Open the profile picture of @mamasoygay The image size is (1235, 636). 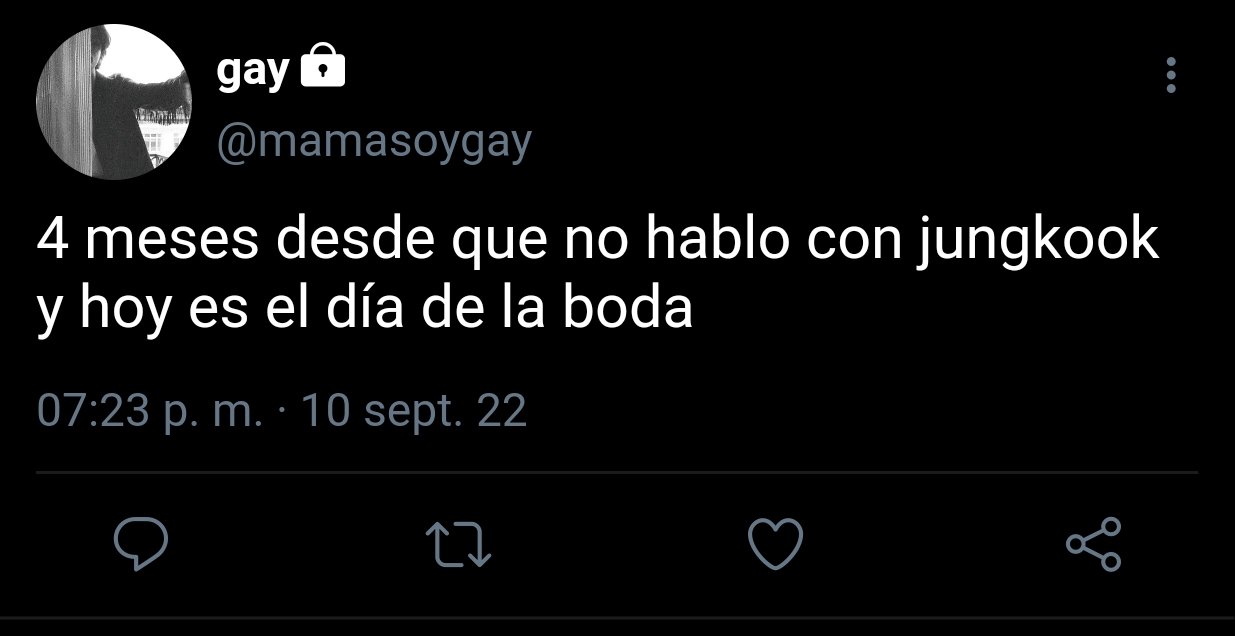point(114,102)
